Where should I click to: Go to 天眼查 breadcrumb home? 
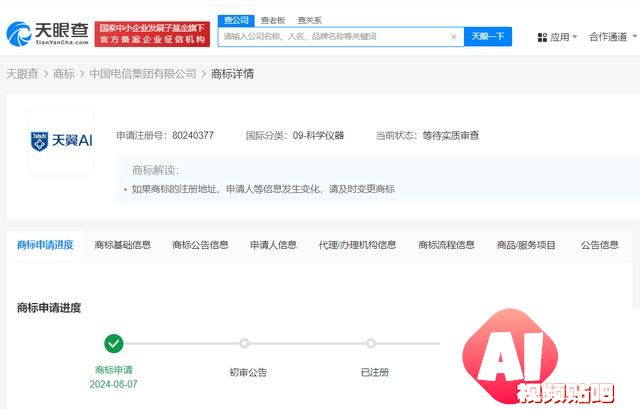coord(22,74)
